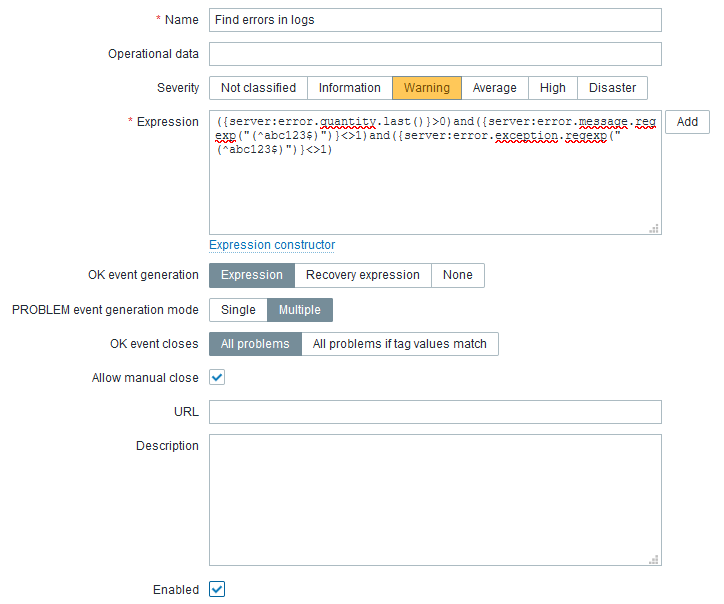Select Average severity
The image size is (724, 604).
click(495, 88)
